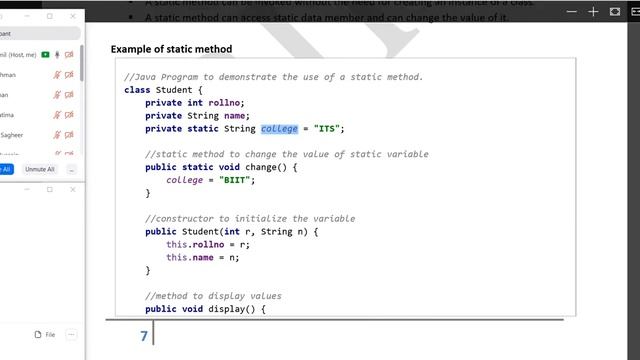Click the 'public static void change() {' line

point(221,167)
